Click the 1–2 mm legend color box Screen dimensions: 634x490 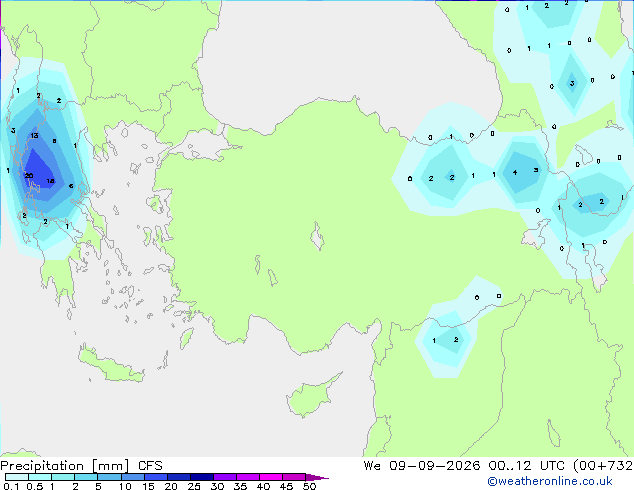[63, 477]
